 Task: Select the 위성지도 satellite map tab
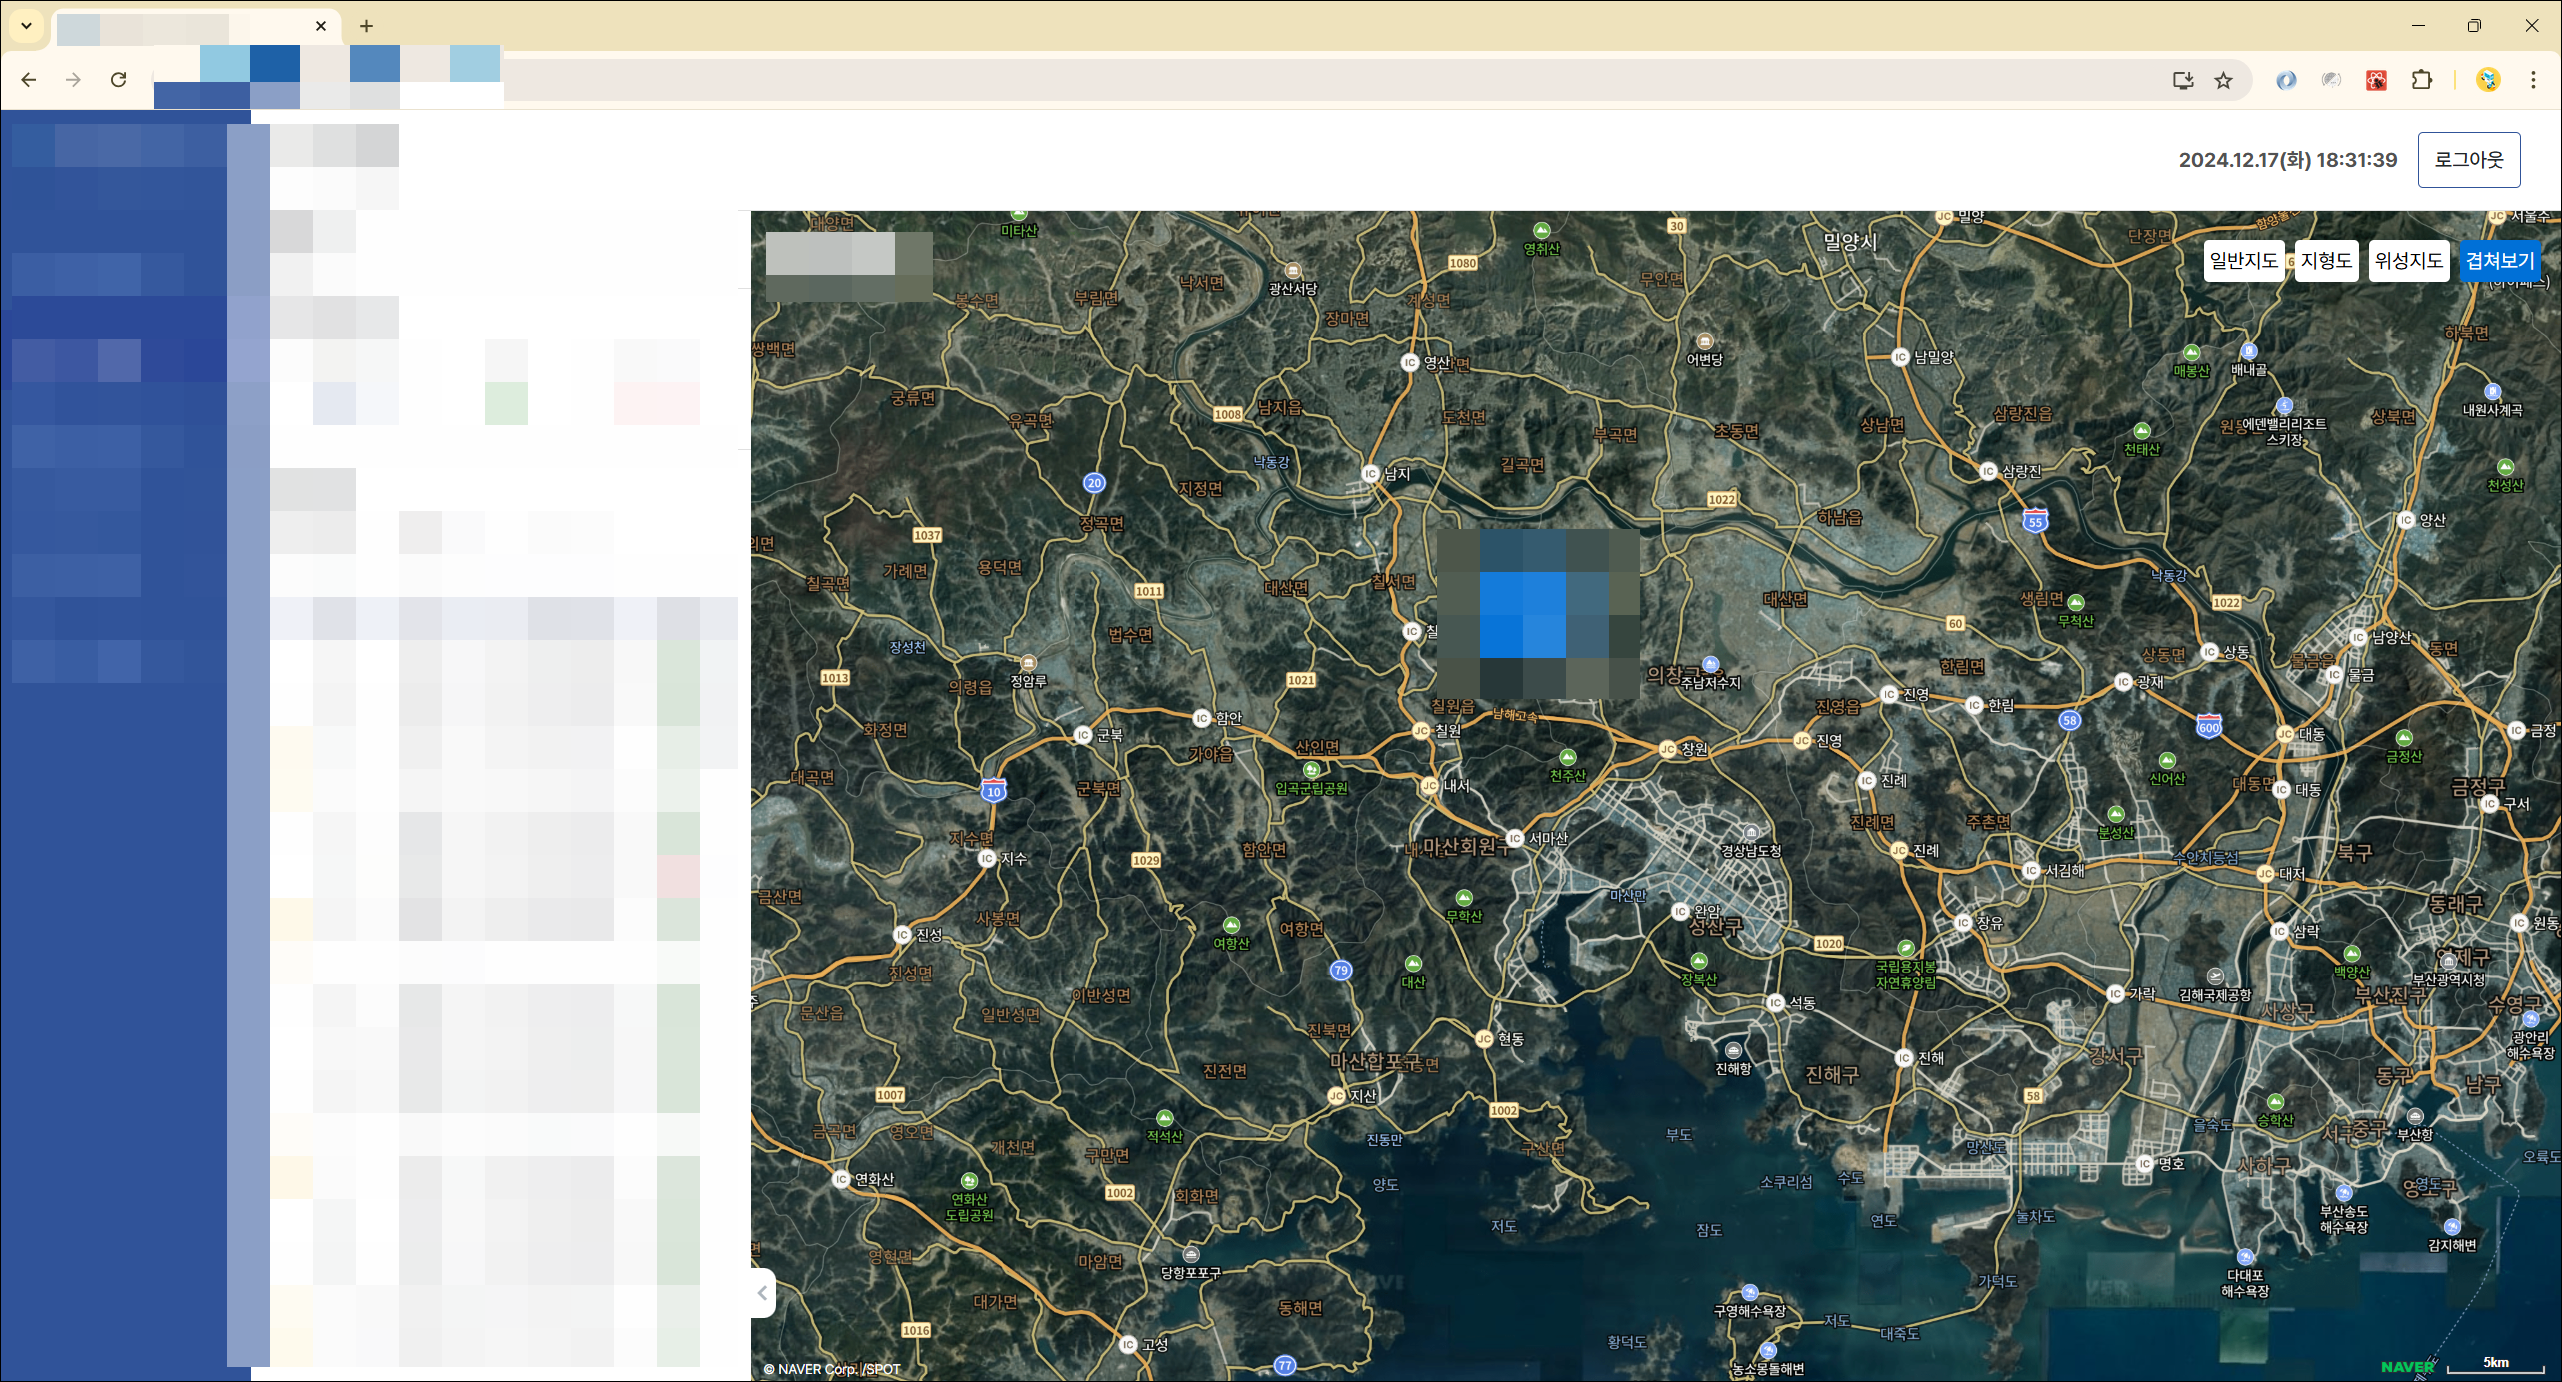[2408, 261]
